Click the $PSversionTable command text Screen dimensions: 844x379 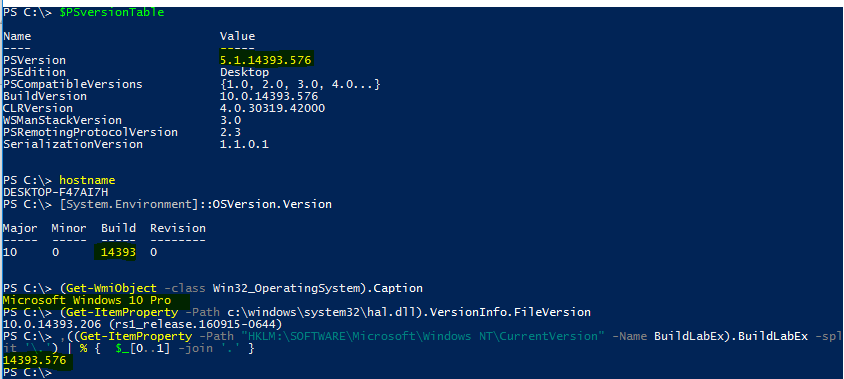tap(111, 12)
